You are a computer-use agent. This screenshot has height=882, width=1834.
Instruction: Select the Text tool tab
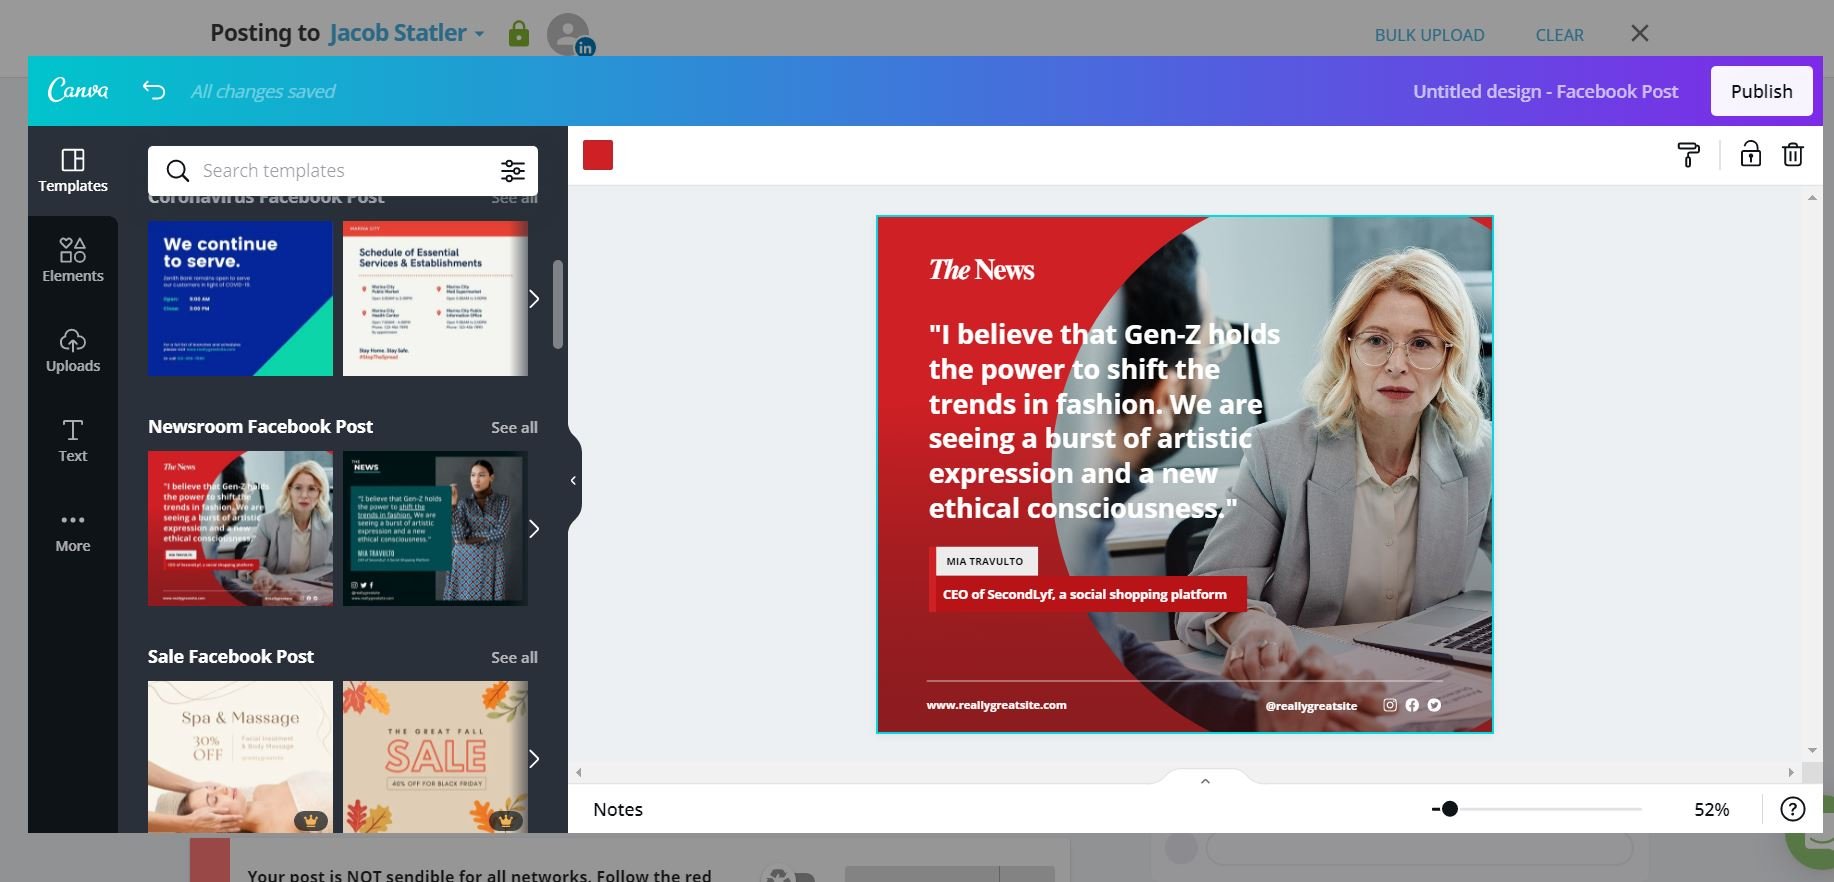click(x=73, y=440)
